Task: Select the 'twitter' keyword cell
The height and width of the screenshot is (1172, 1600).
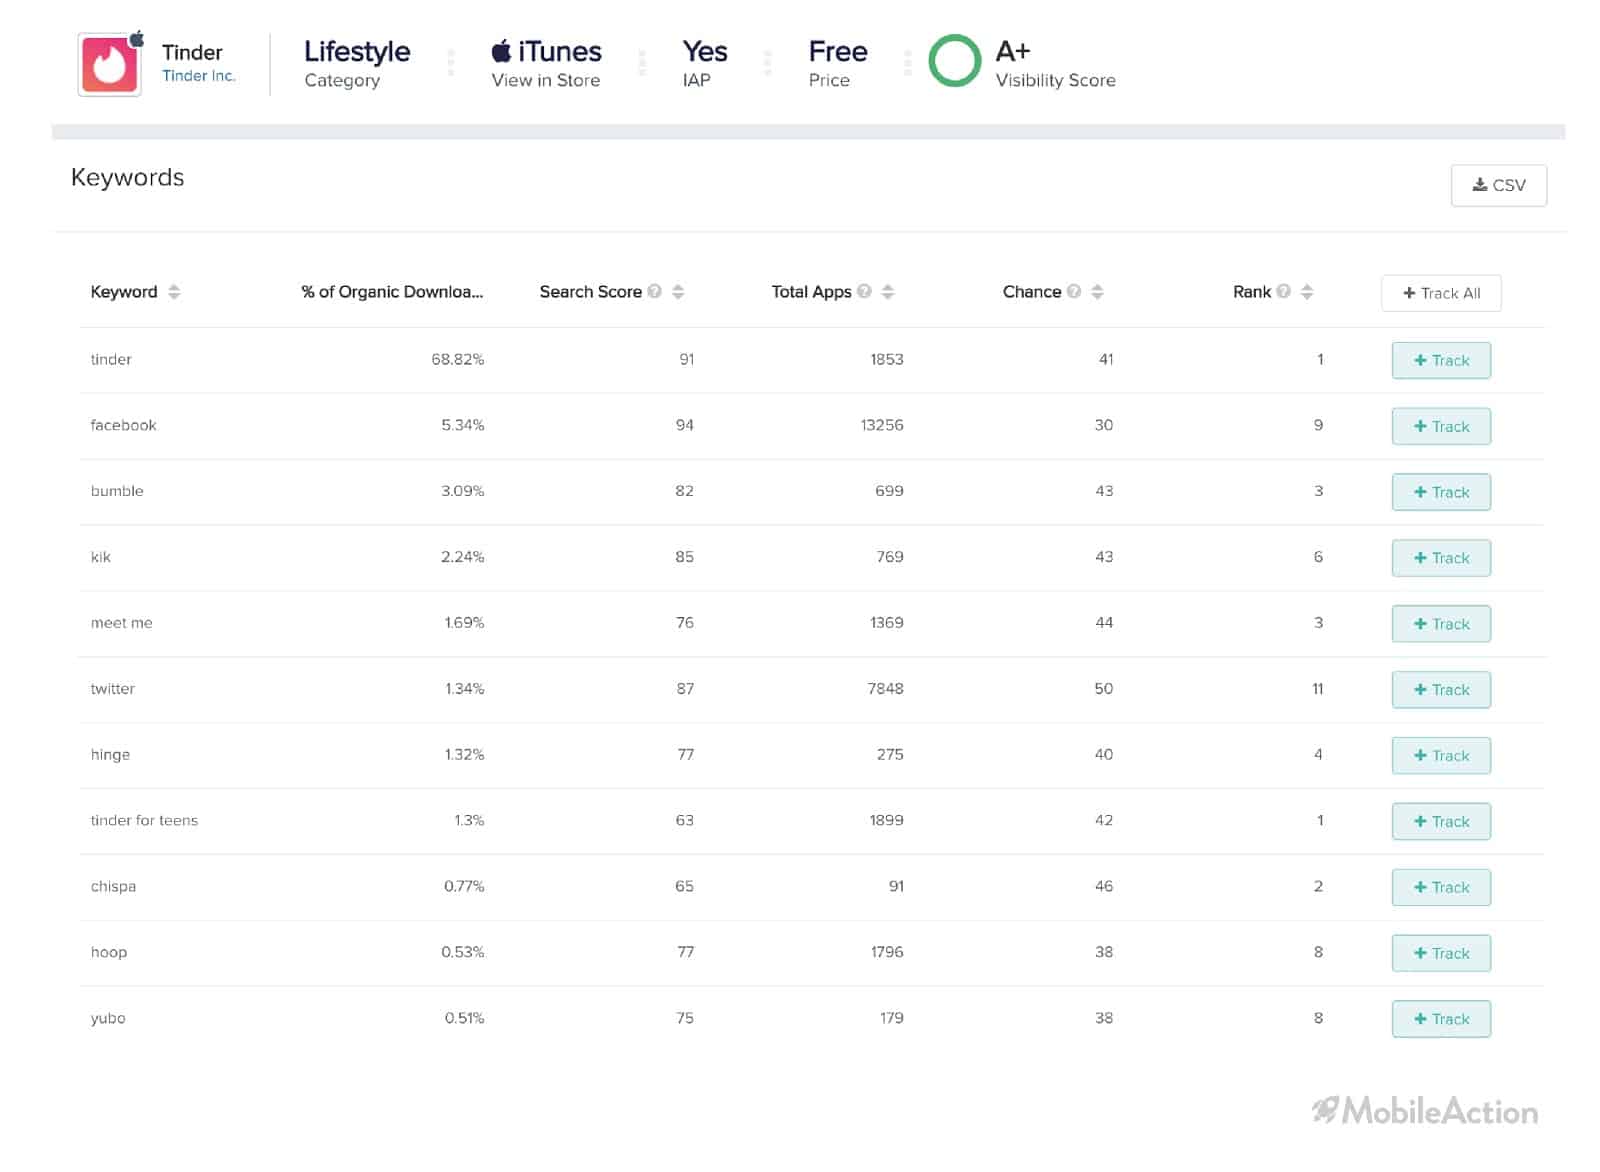Action: [112, 688]
